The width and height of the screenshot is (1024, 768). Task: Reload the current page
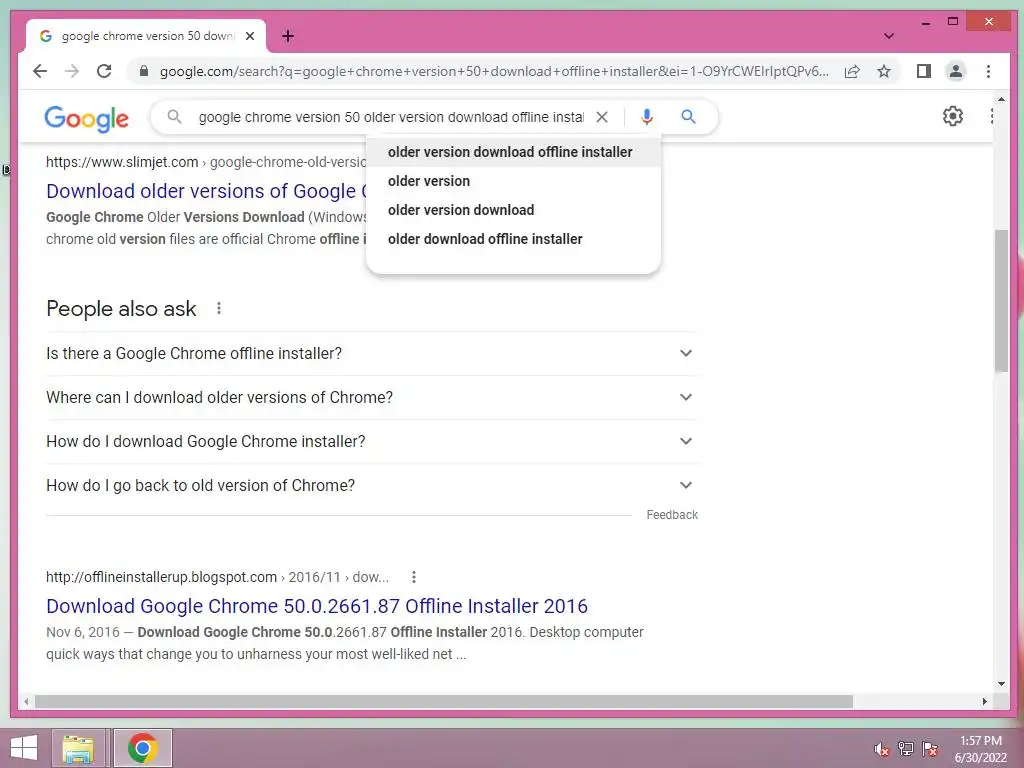tap(104, 71)
